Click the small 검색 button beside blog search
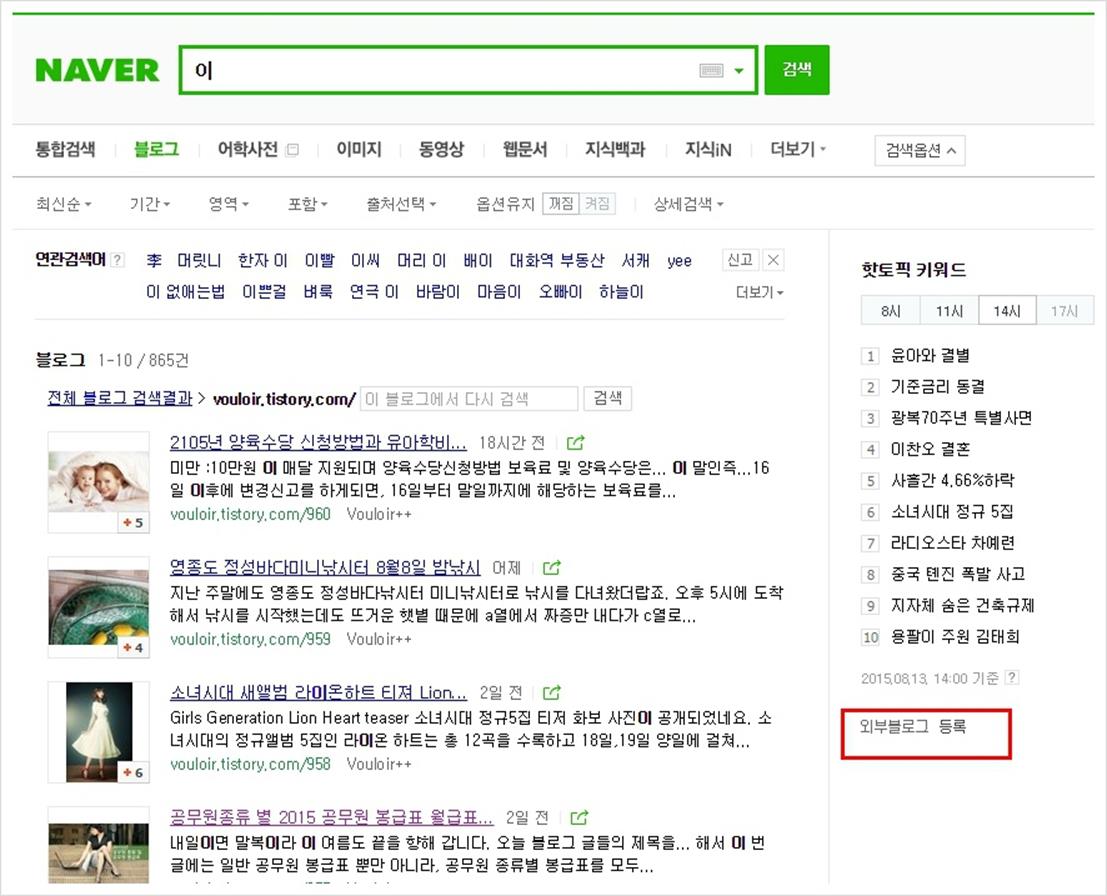 click(x=607, y=398)
